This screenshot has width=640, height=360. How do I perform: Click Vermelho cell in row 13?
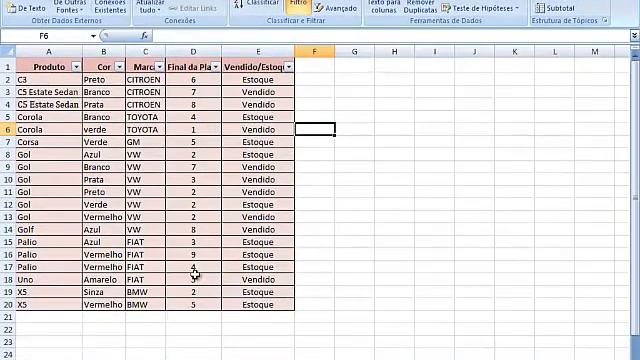click(104, 217)
